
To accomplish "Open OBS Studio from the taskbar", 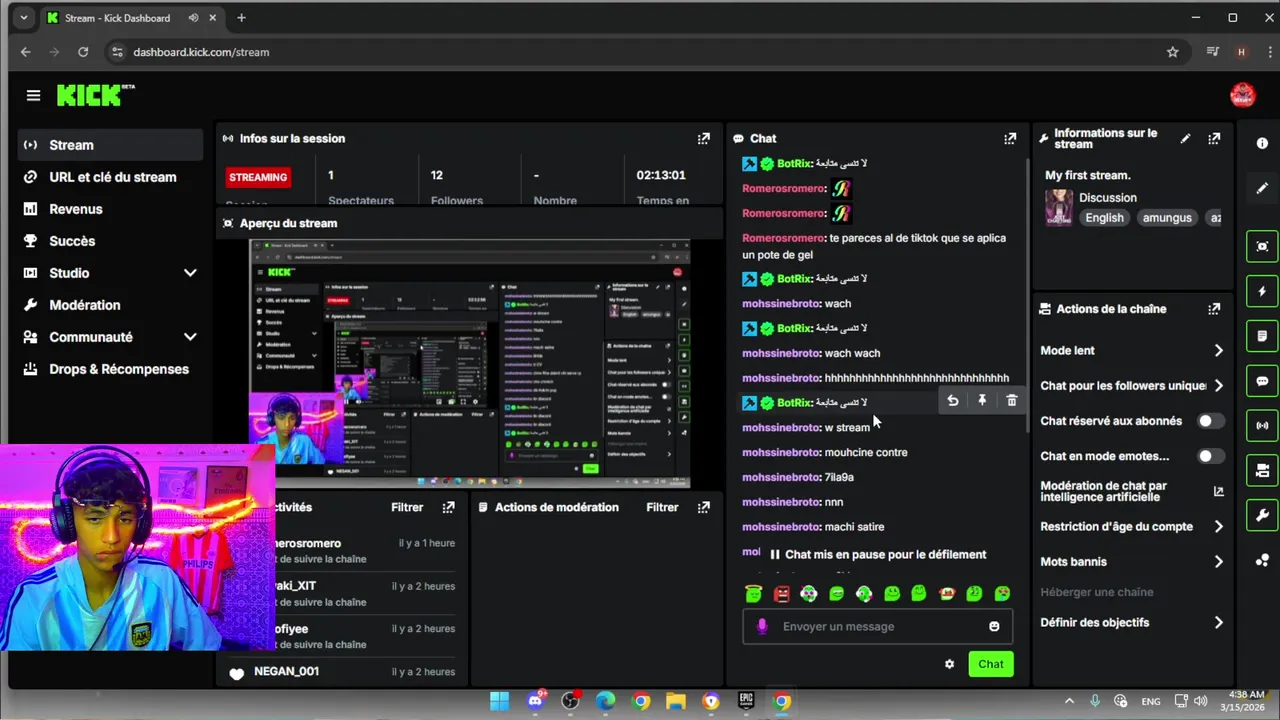I will pyautogui.click(x=570, y=701).
